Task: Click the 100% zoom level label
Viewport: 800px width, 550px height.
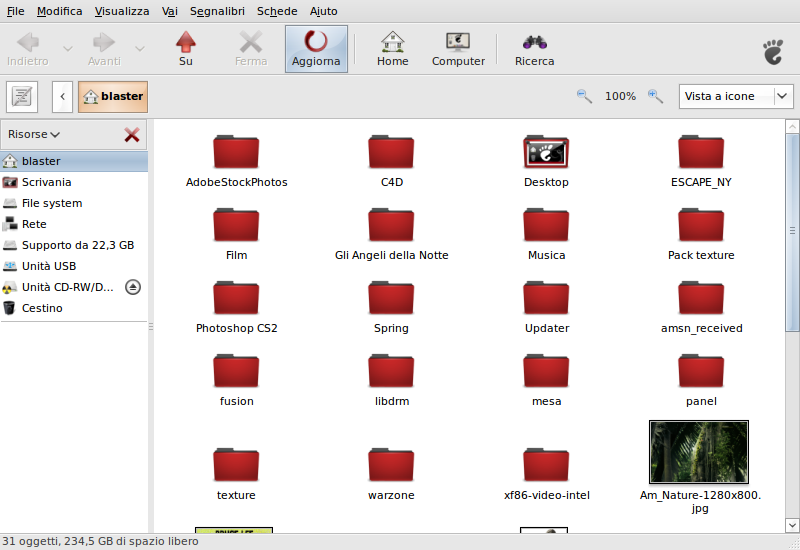Action: coord(620,96)
